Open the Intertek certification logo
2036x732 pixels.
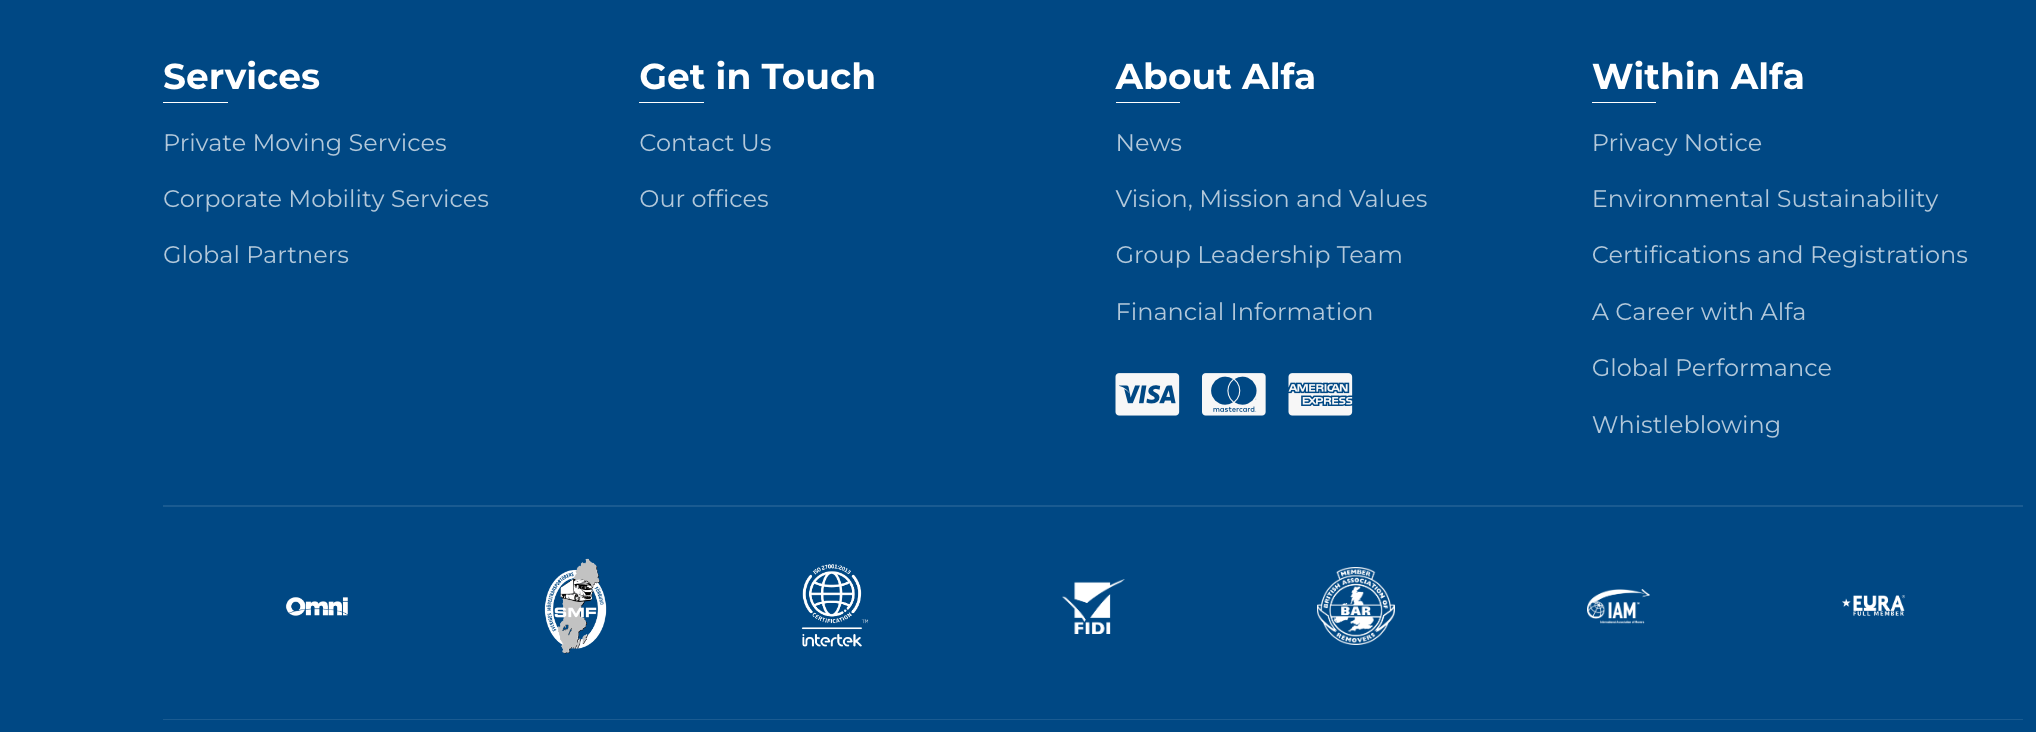click(832, 606)
